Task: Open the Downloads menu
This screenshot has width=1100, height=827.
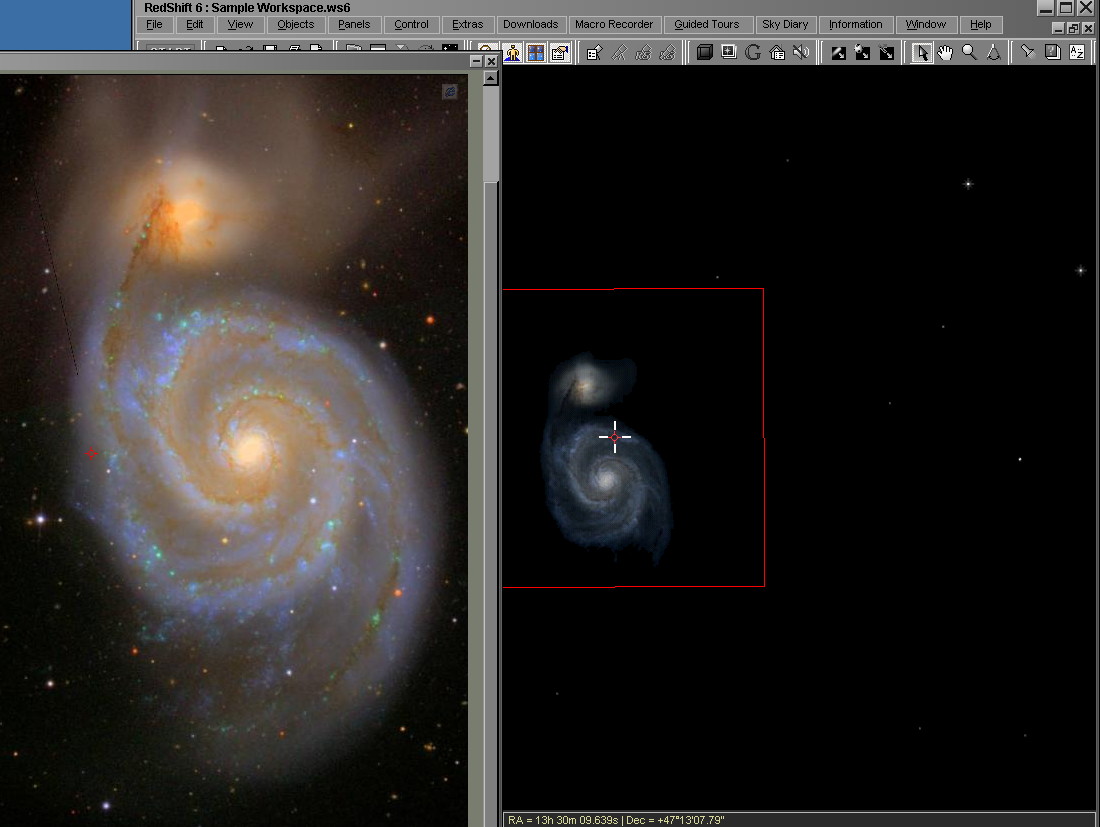Action: pyautogui.click(x=530, y=24)
